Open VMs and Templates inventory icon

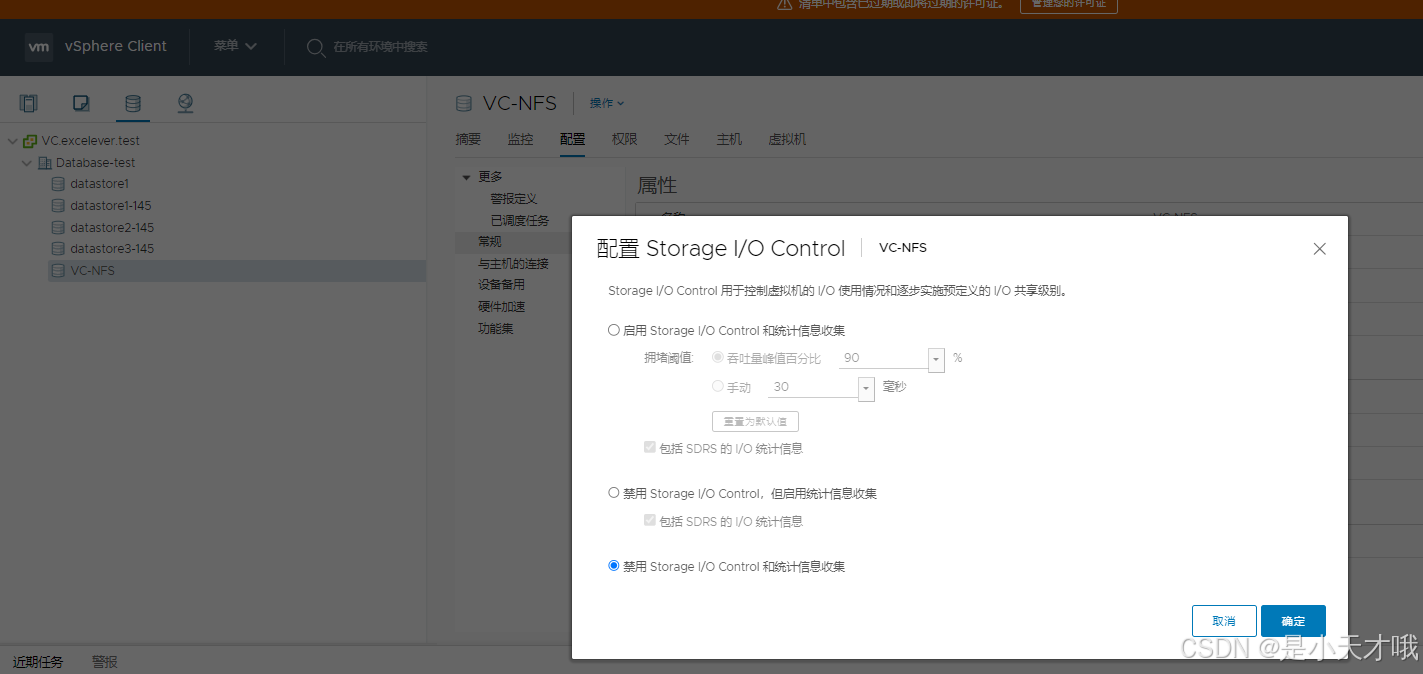click(x=81, y=103)
